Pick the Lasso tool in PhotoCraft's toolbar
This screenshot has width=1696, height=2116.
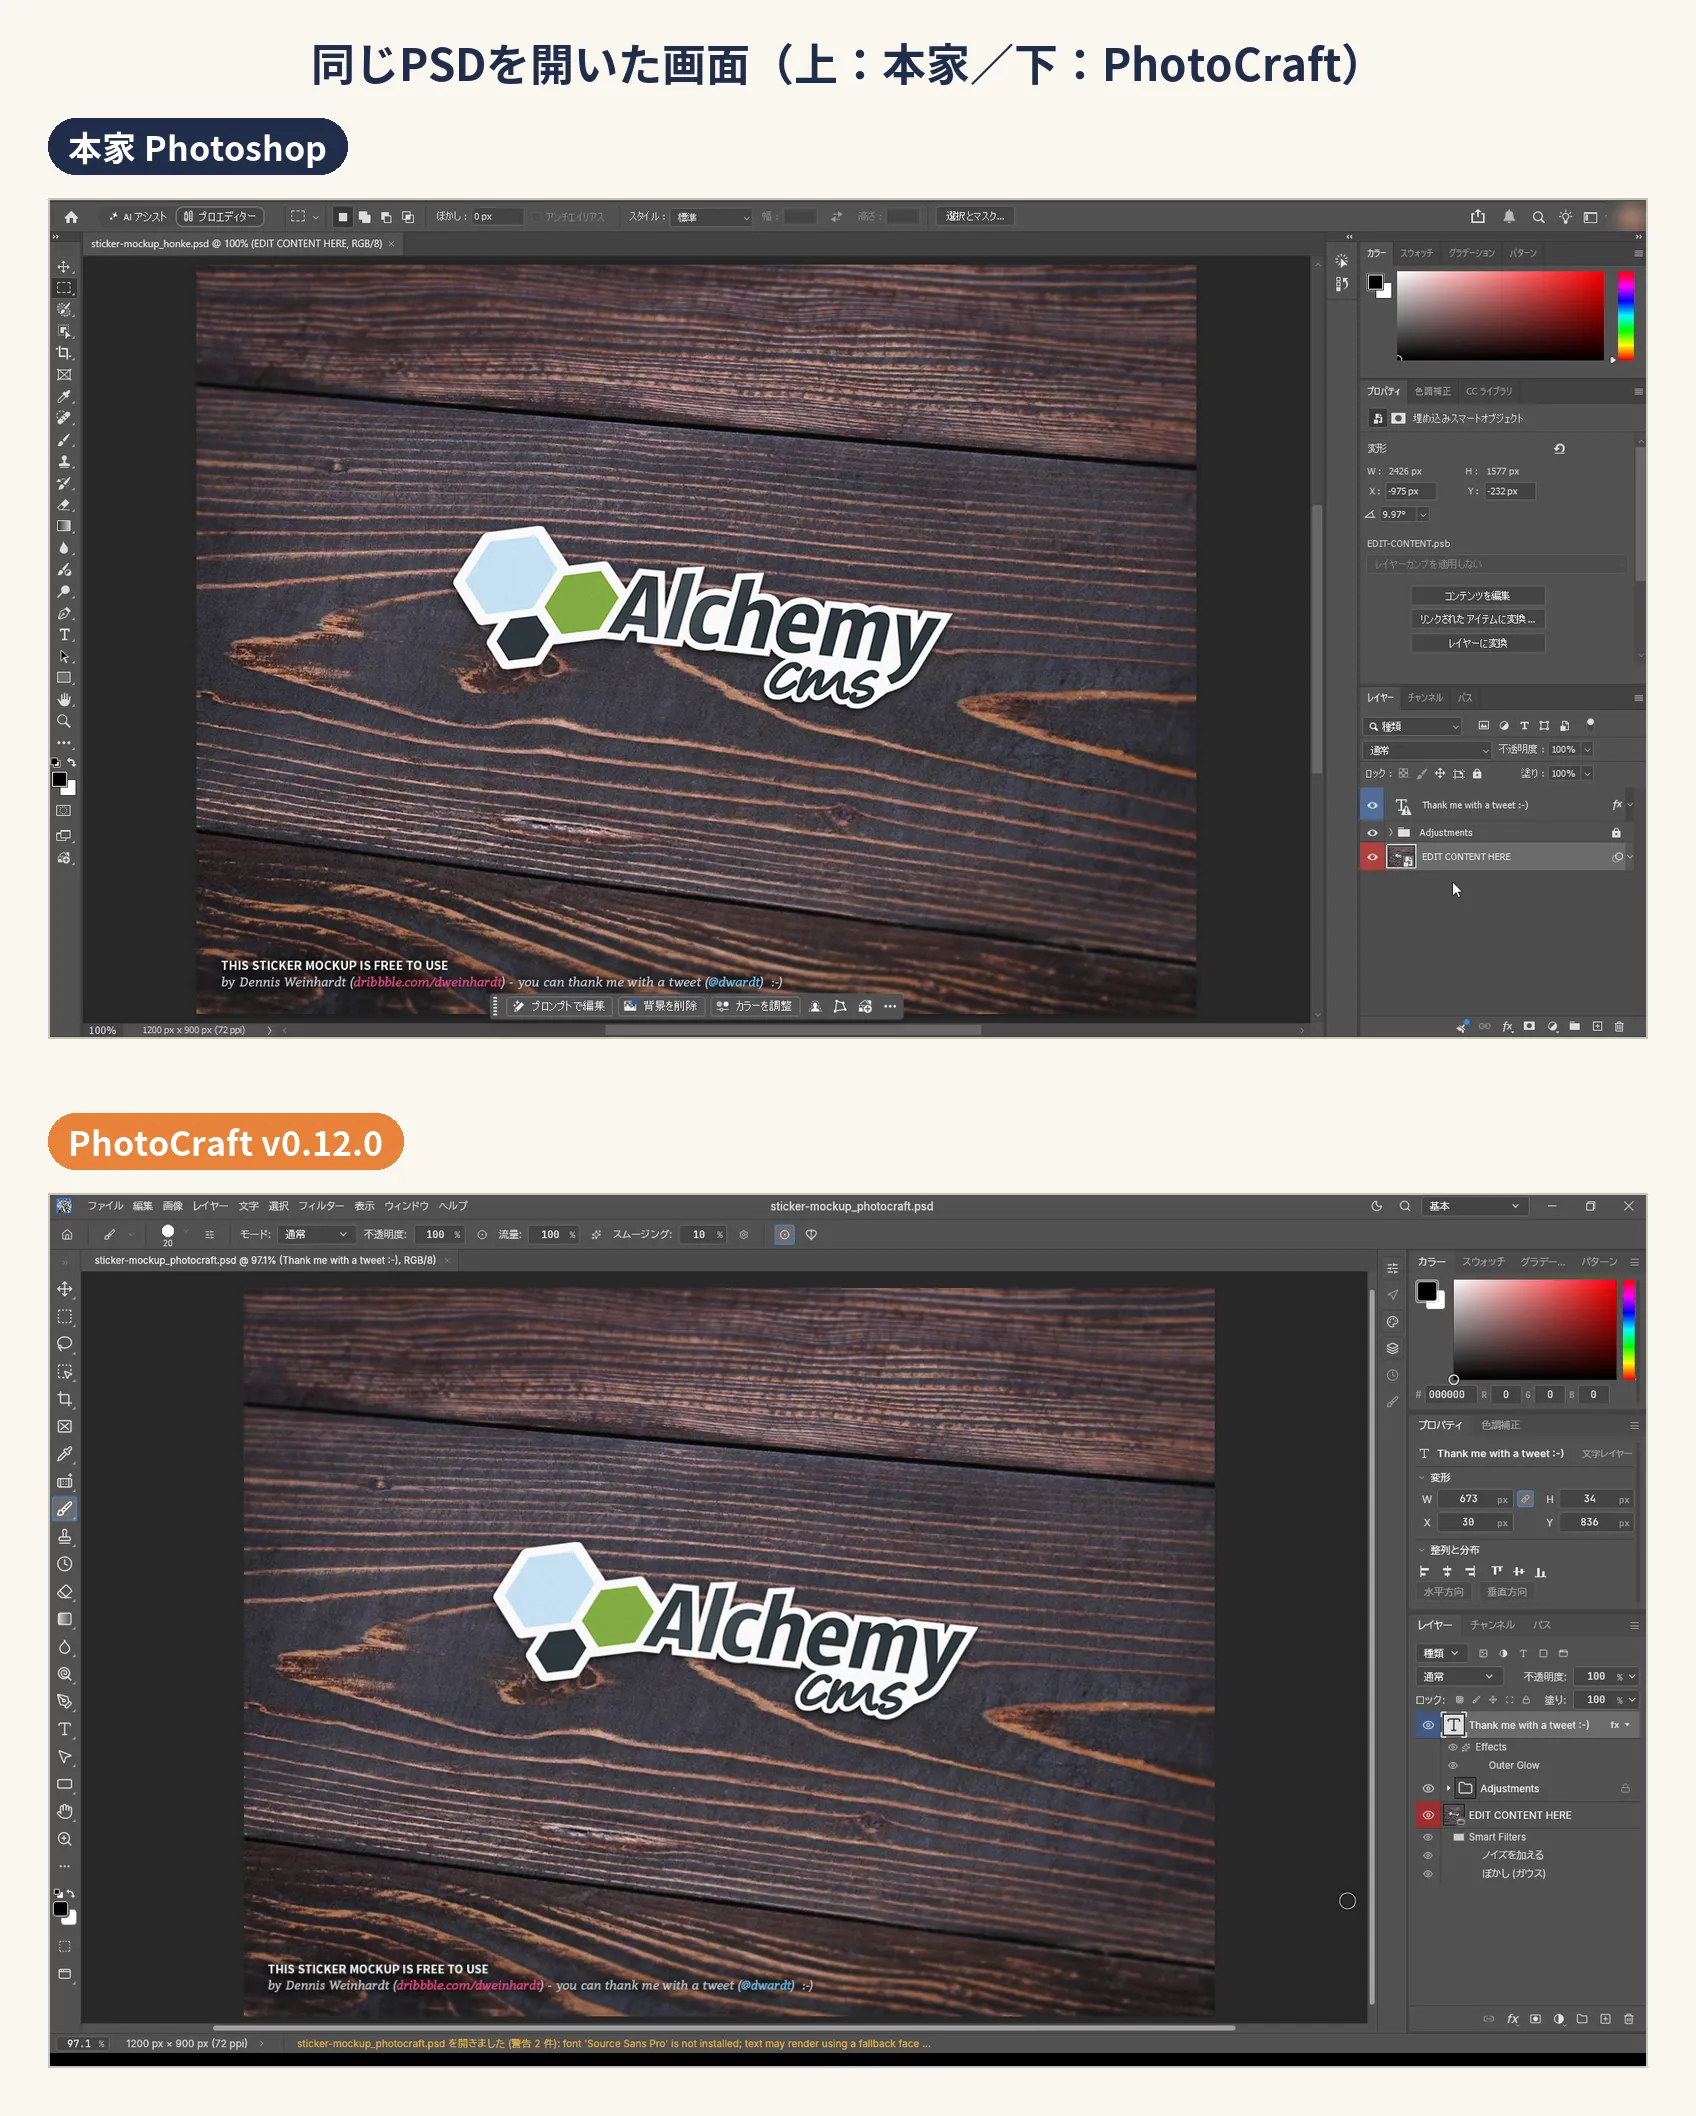point(65,1343)
